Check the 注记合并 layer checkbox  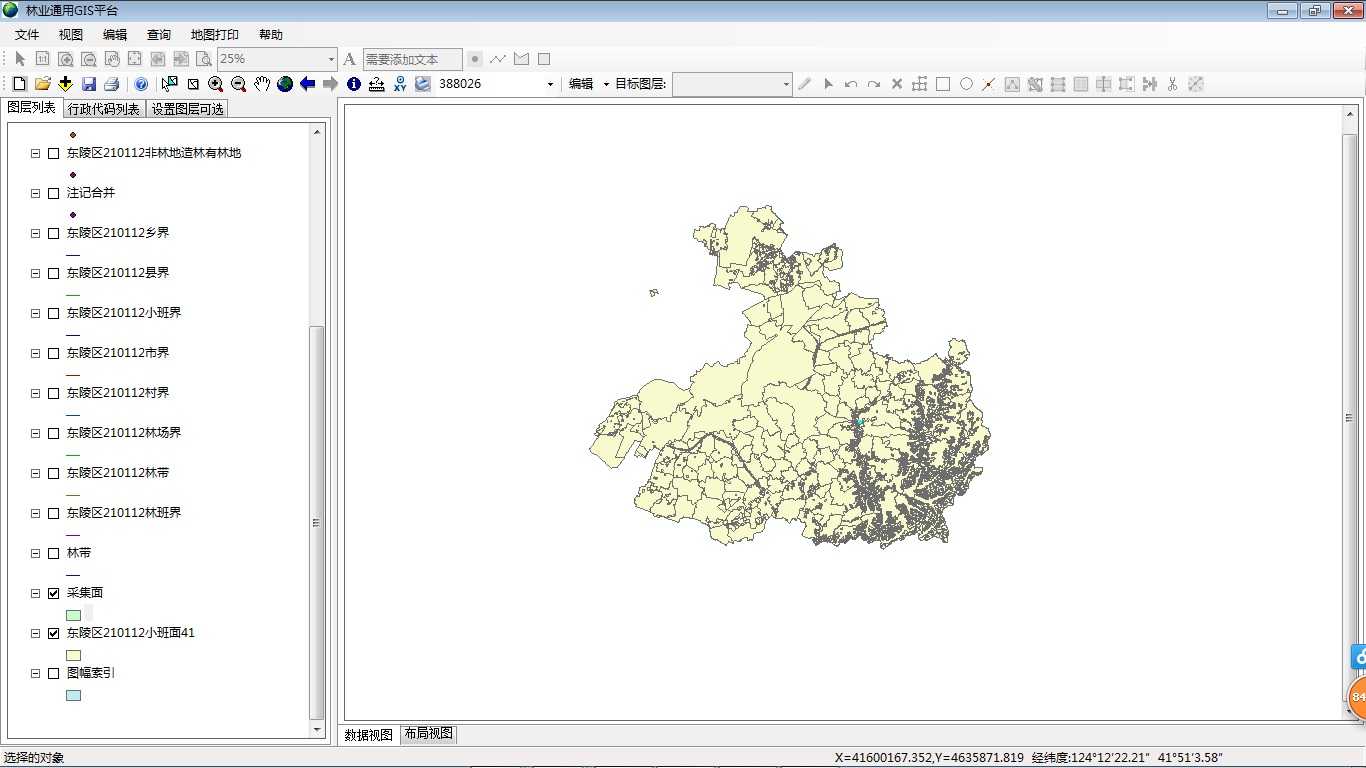pyautogui.click(x=54, y=193)
